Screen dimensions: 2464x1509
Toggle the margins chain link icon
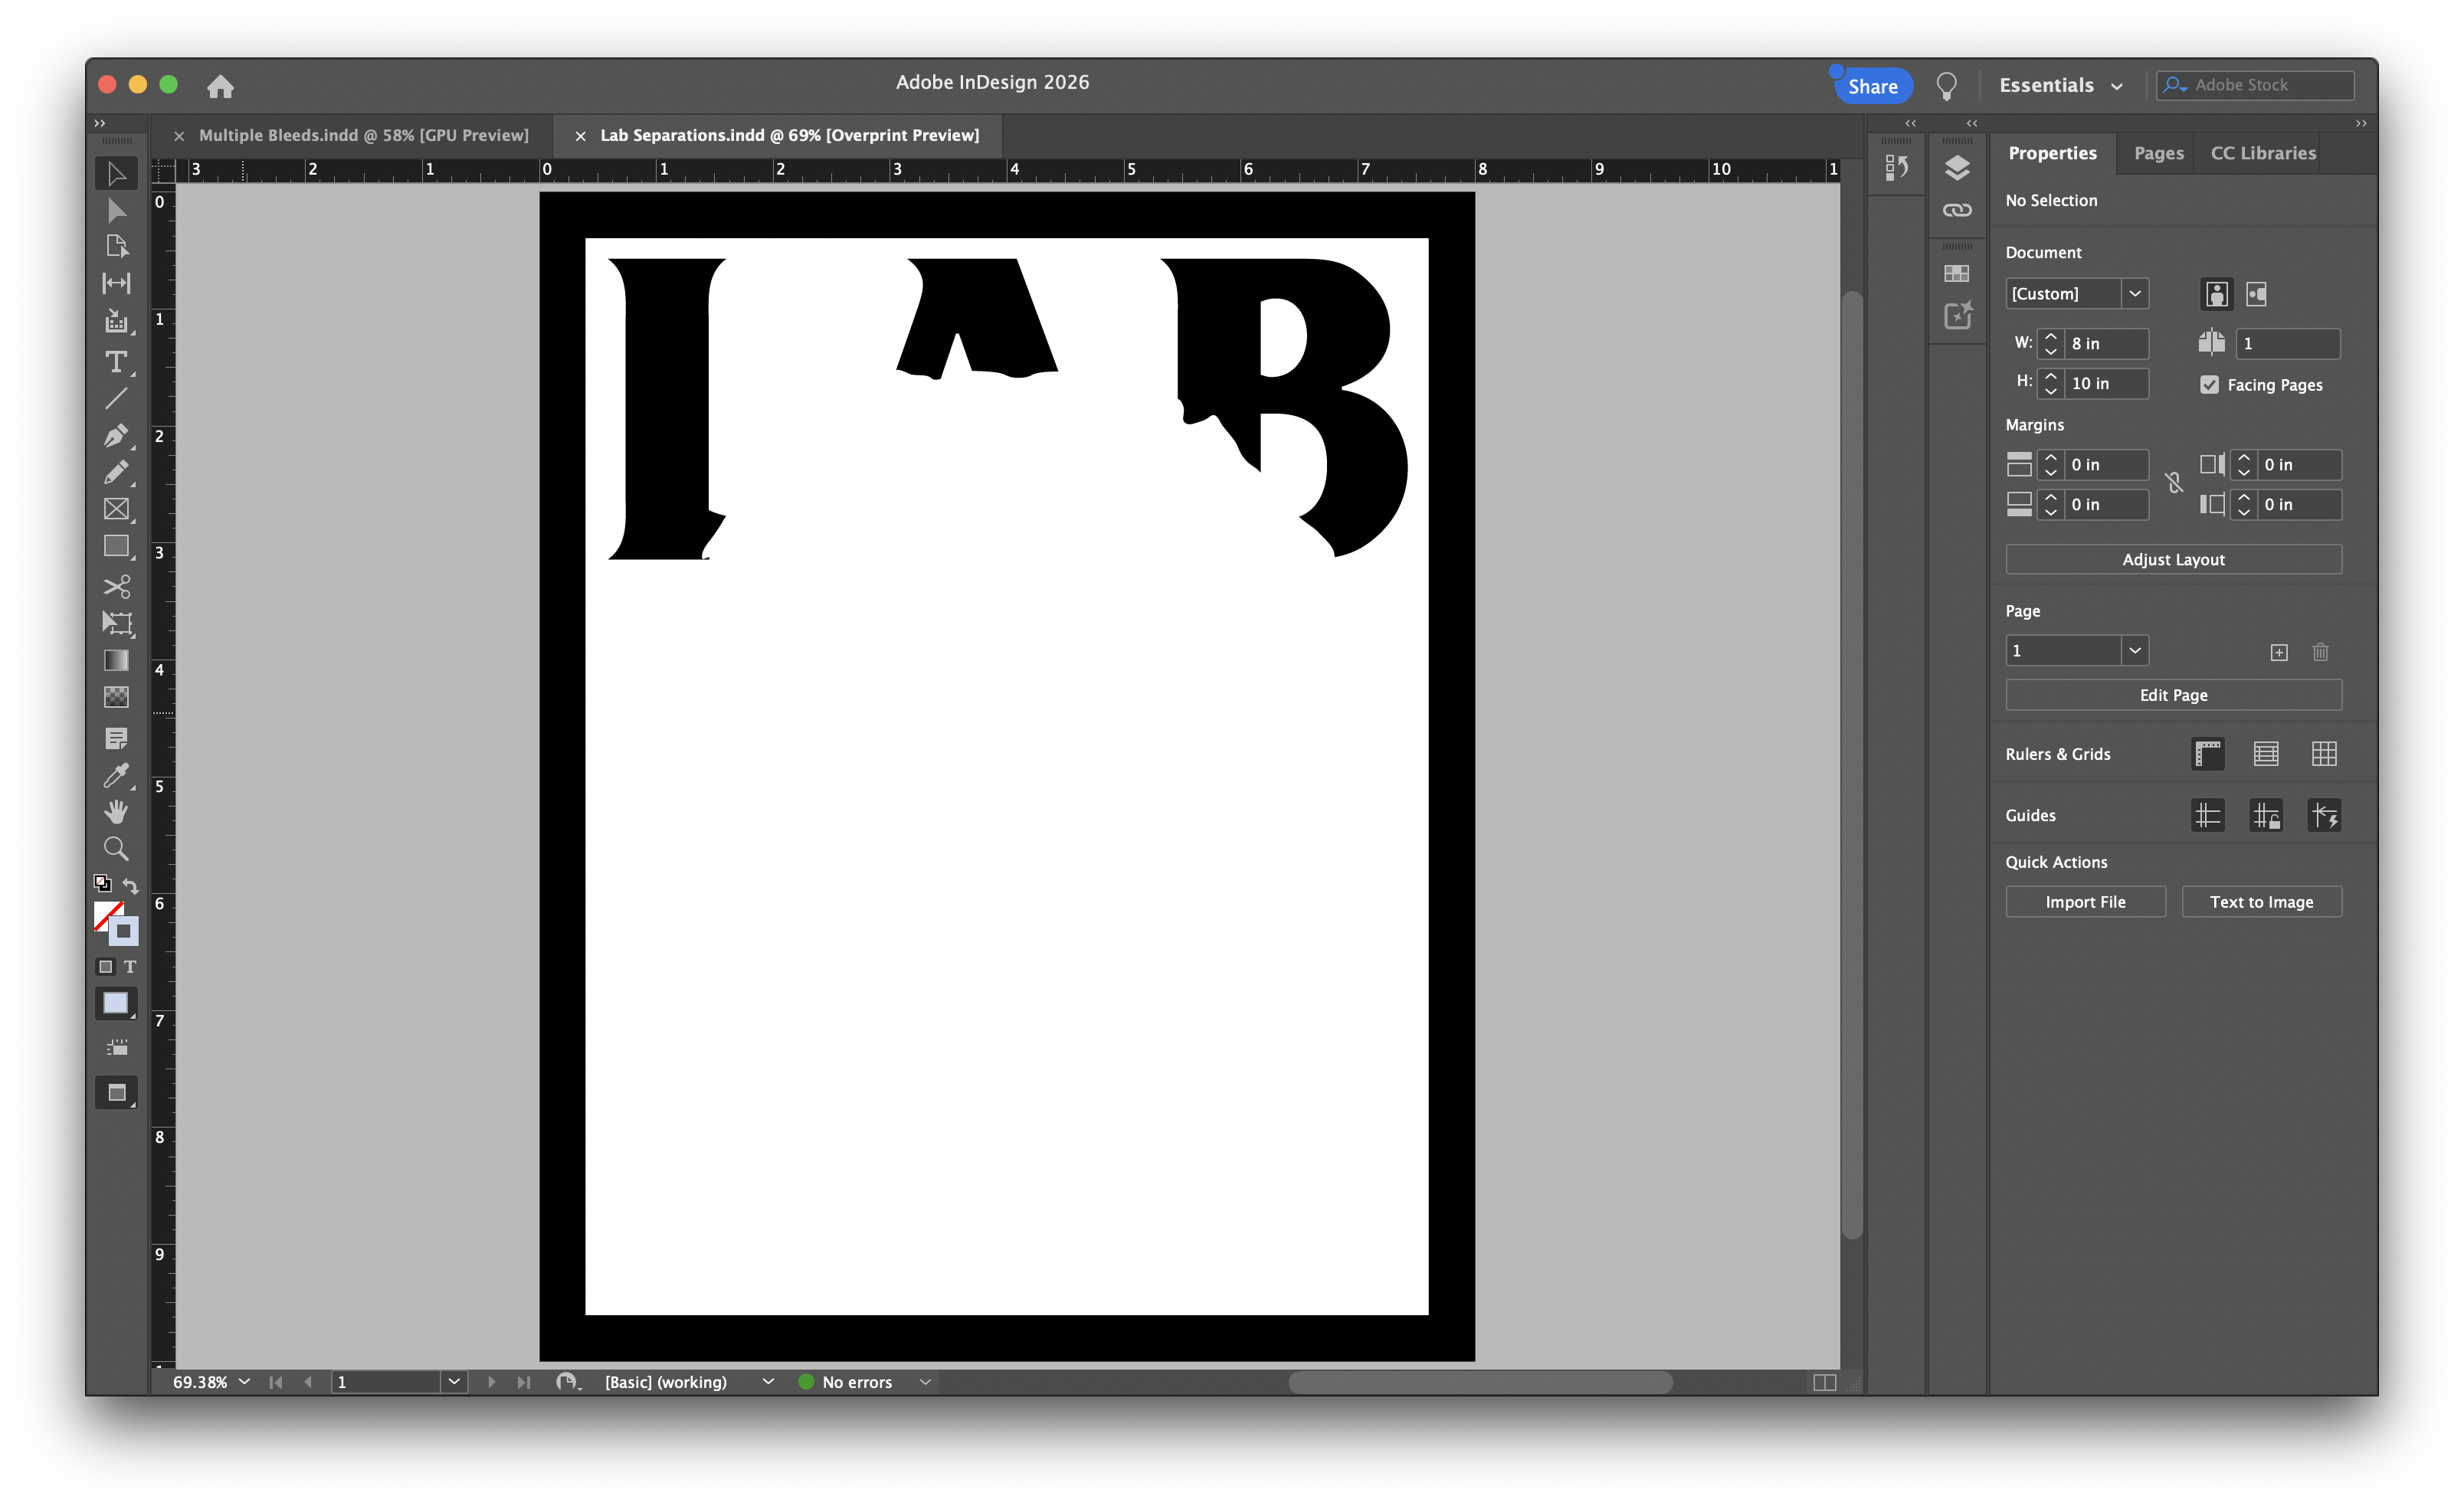tap(2174, 484)
